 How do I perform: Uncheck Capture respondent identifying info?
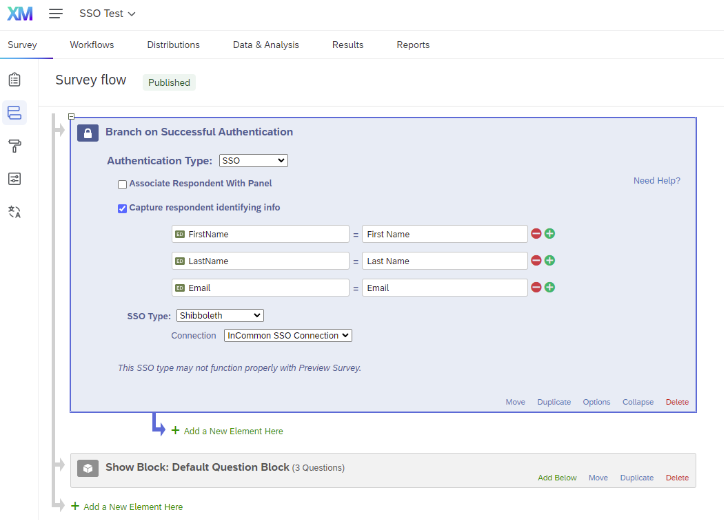tap(122, 209)
